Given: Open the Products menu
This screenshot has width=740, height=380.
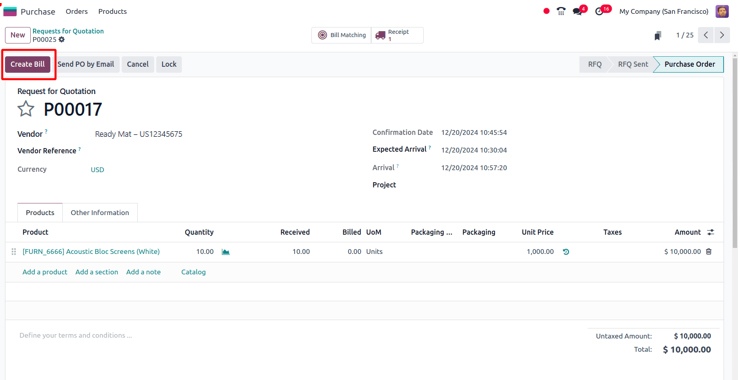Looking at the screenshot, I should pyautogui.click(x=112, y=11).
